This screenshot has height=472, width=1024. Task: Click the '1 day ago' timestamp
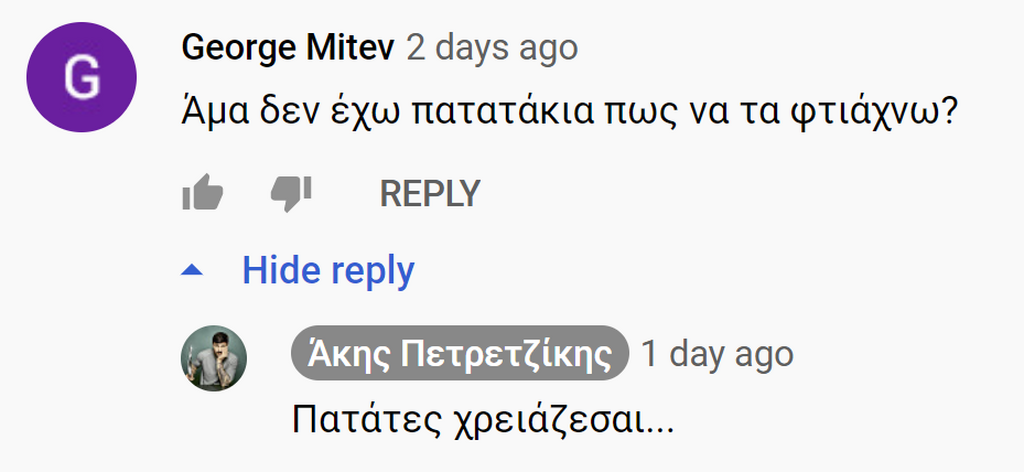click(717, 353)
